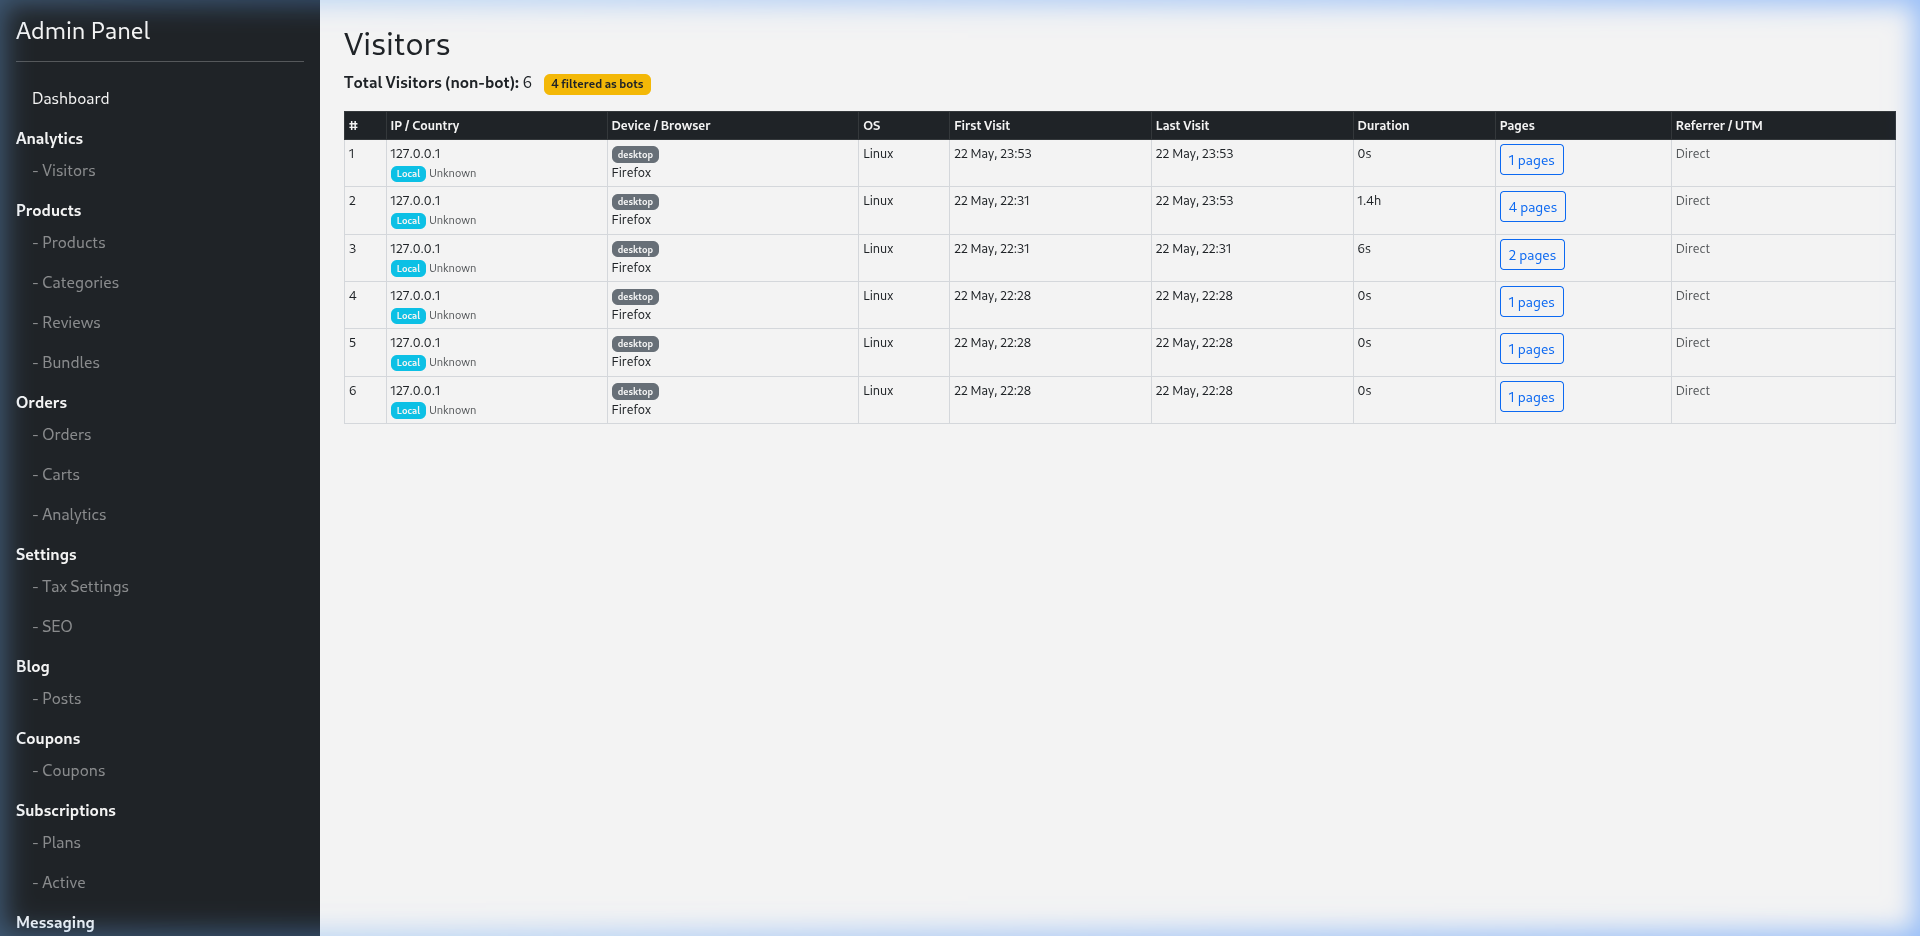Click the Settings section heading
This screenshot has width=1920, height=936.
click(46, 555)
